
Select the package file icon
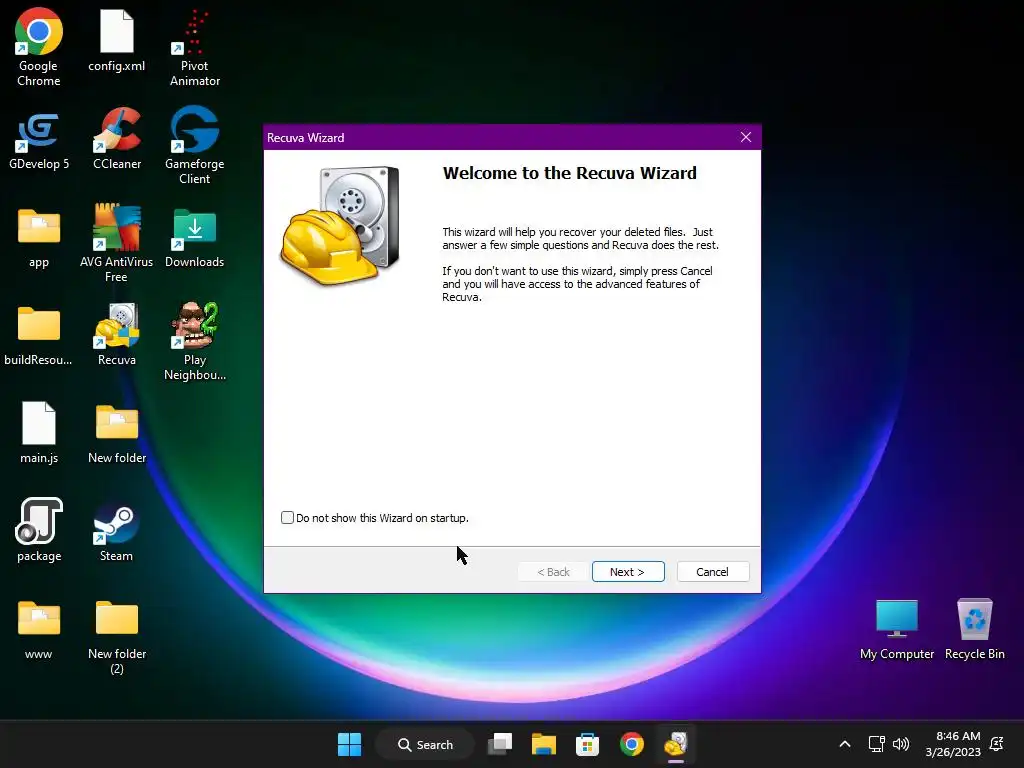(39, 530)
